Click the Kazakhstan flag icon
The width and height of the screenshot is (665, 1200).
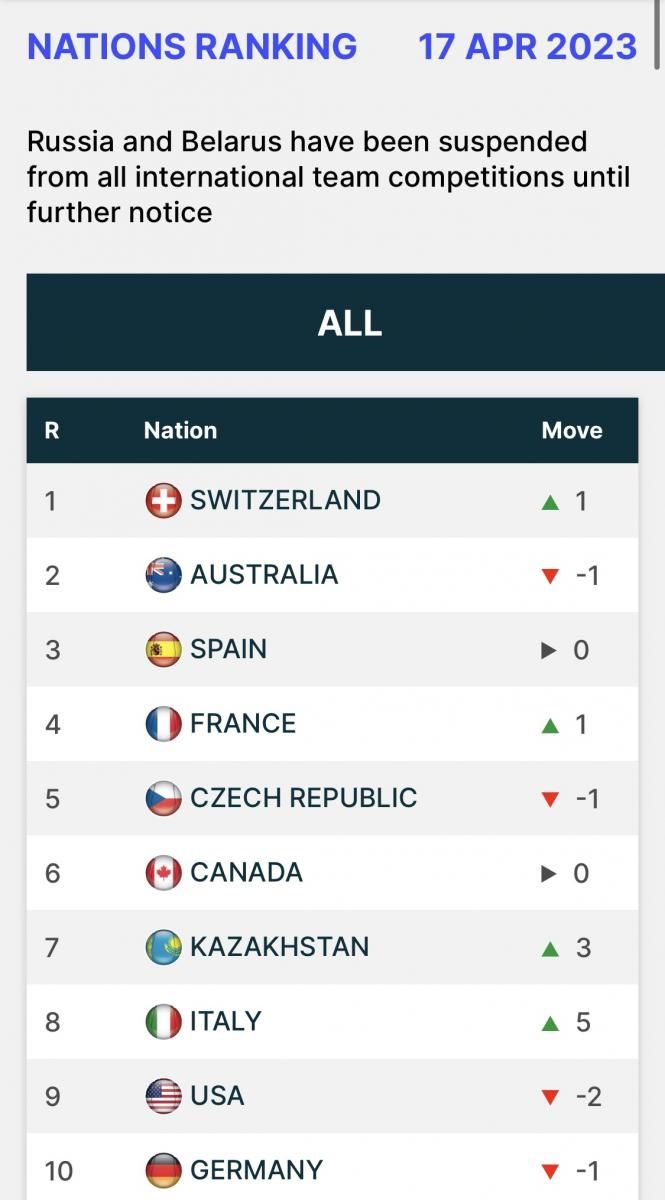[163, 947]
